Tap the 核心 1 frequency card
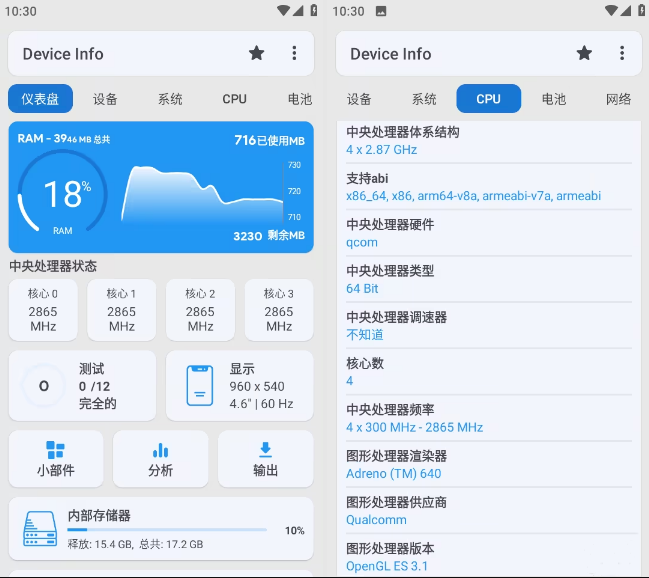This screenshot has width=649, height=578. click(122, 310)
